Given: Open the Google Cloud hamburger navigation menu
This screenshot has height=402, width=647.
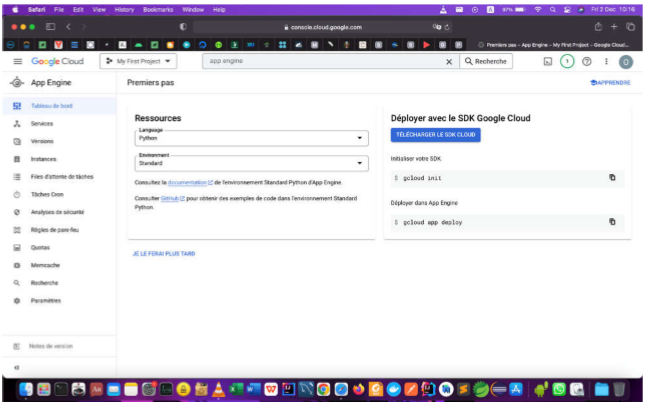Looking at the screenshot, I should click(x=18, y=61).
